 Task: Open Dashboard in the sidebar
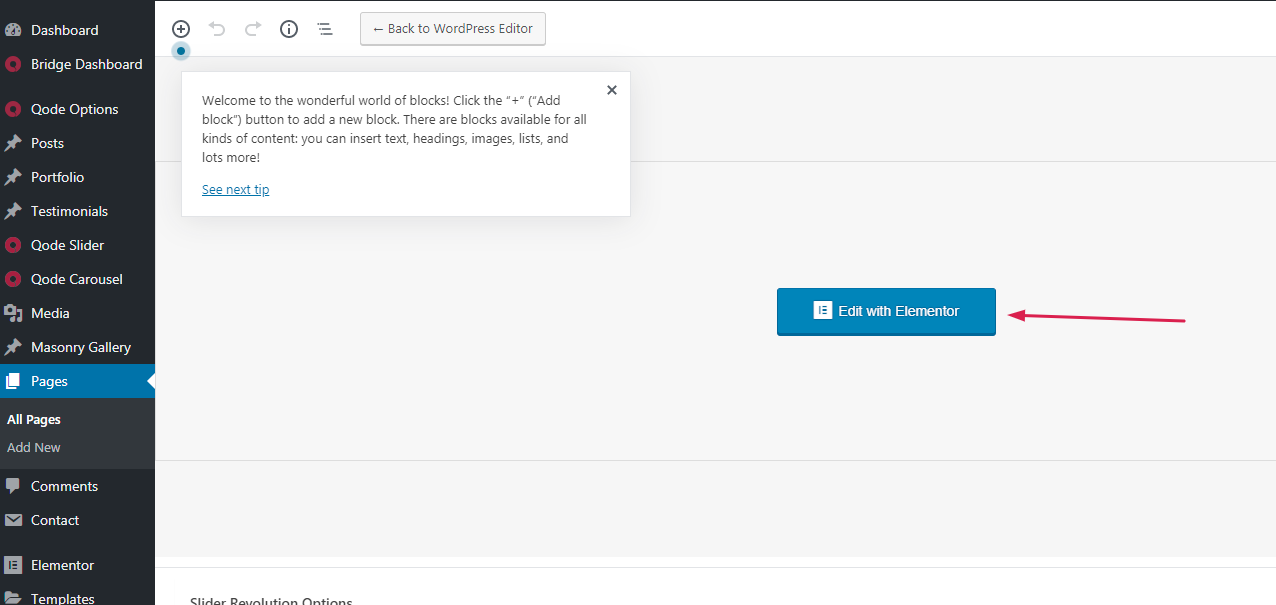64,30
